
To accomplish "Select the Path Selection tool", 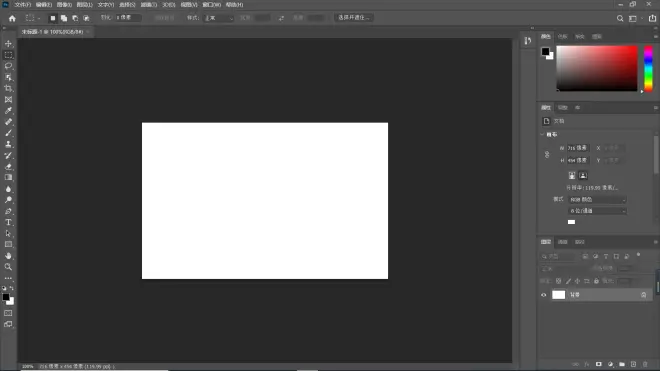I will [8, 234].
